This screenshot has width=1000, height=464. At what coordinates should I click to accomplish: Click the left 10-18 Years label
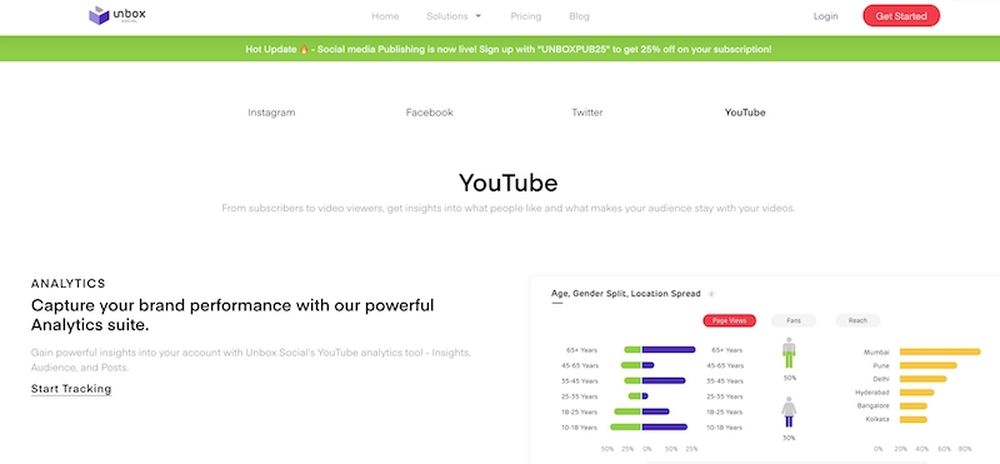coord(580,427)
